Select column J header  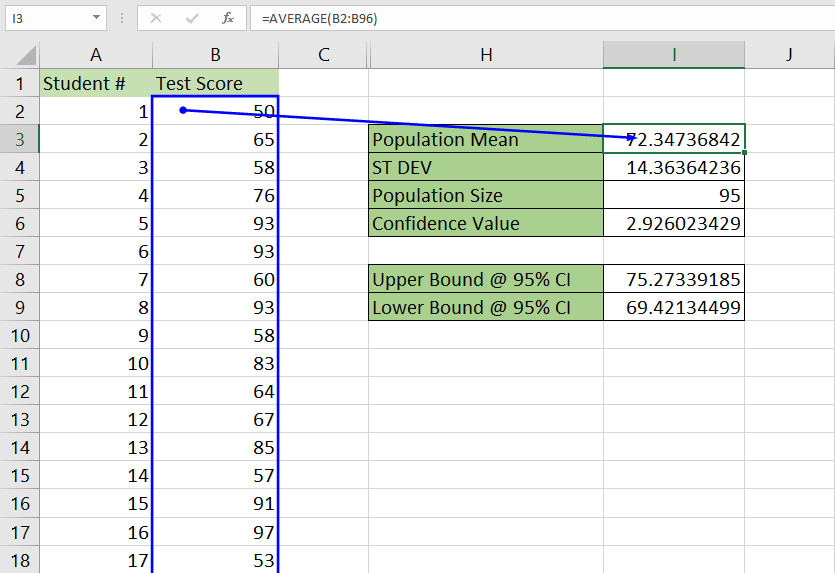[x=789, y=55]
